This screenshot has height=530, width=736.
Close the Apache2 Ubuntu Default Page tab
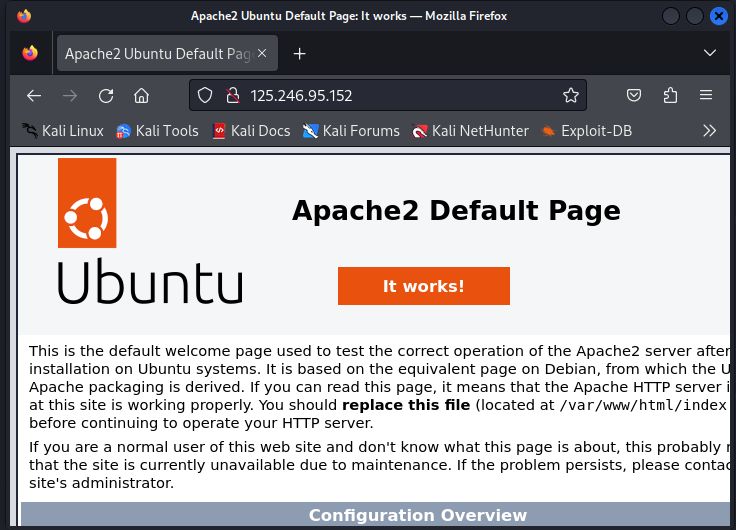(262, 54)
